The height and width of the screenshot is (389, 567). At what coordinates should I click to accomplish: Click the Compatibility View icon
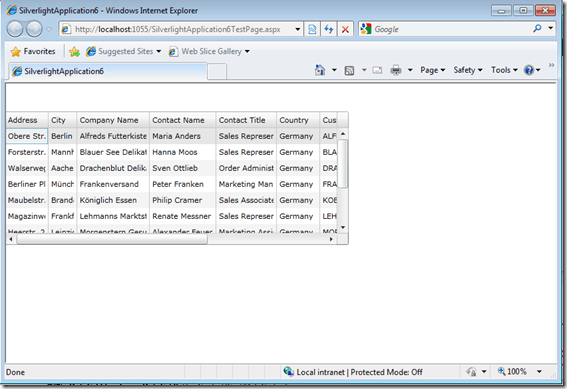point(312,29)
